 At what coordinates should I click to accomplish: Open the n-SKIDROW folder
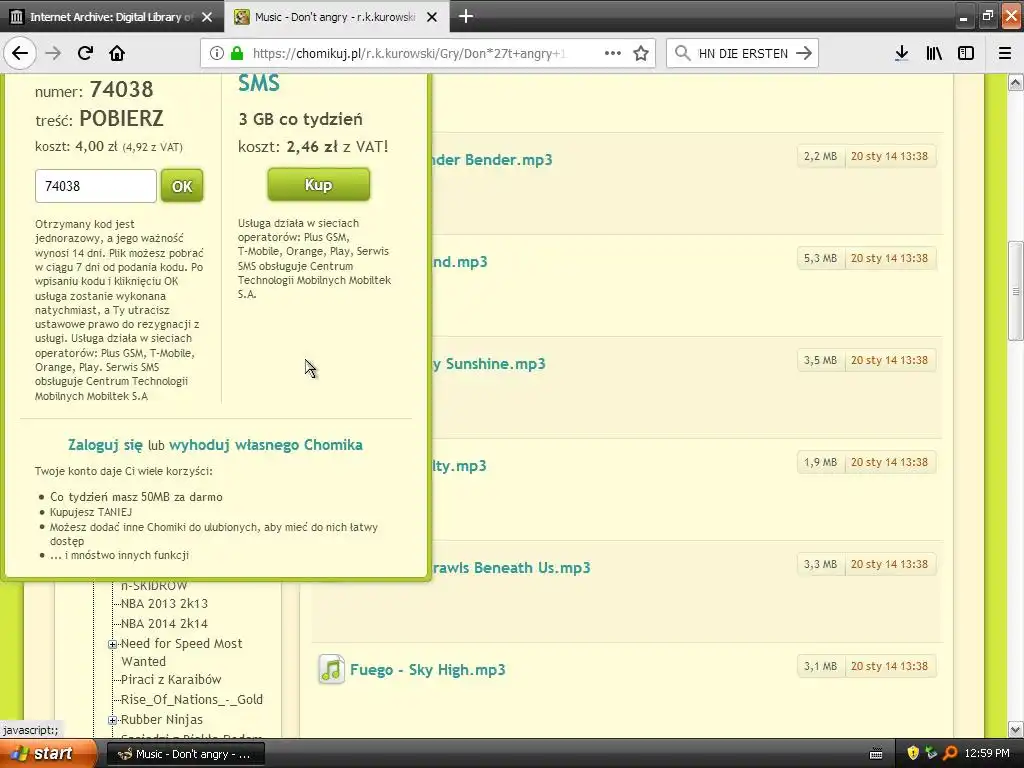coord(154,586)
